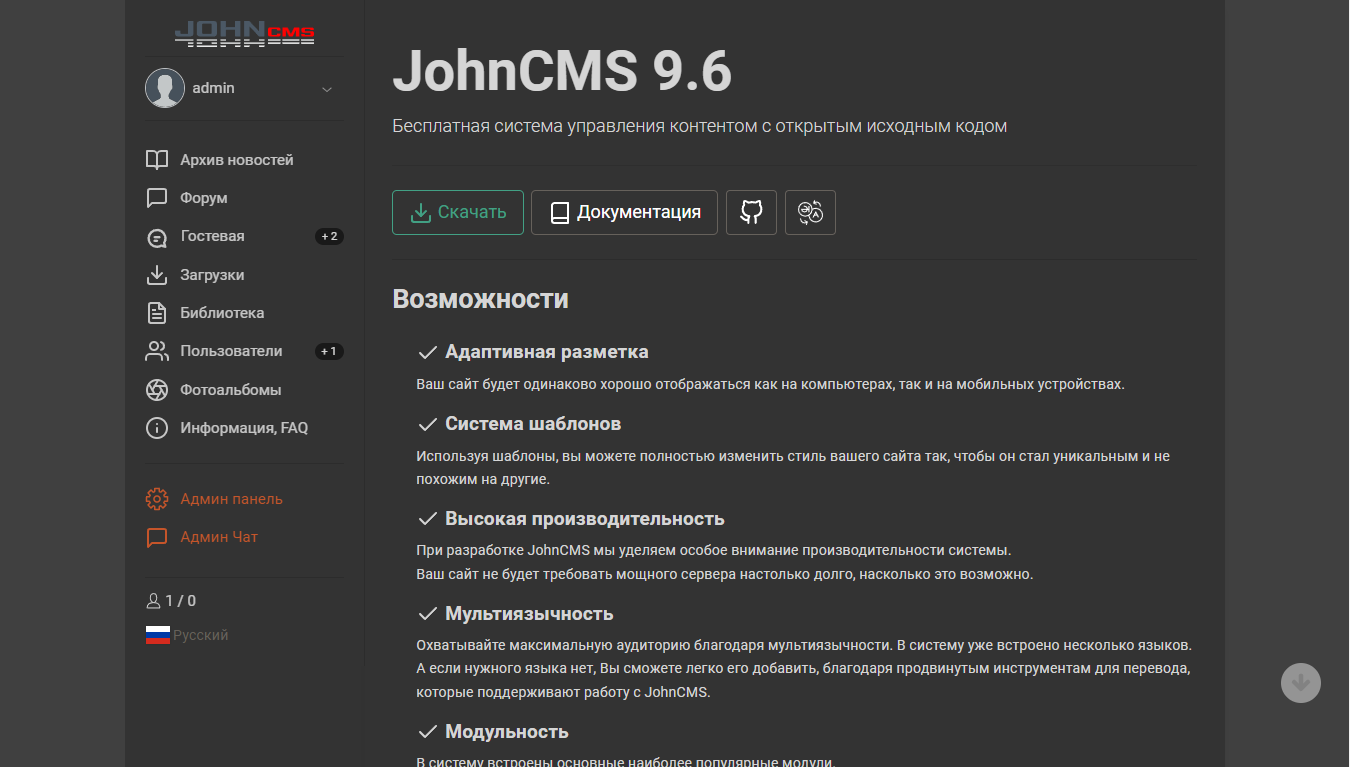The height and width of the screenshot is (767, 1350).
Task: Click the Модульность feature title
Action: click(x=507, y=732)
